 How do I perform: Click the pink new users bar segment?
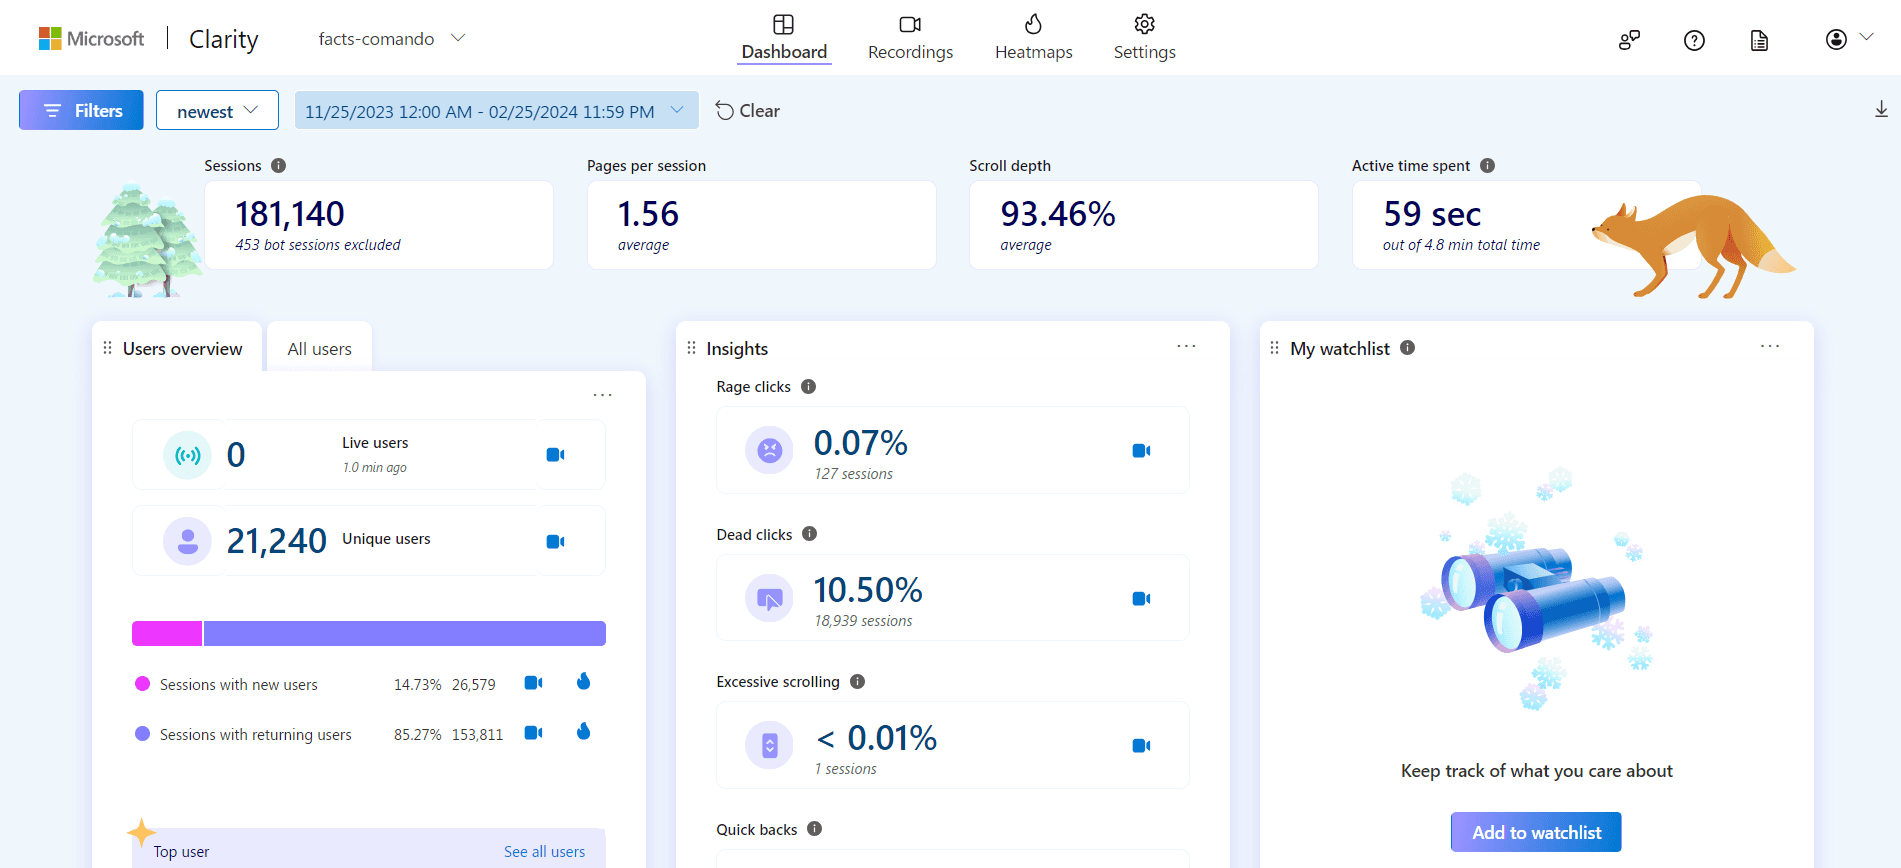[167, 633]
